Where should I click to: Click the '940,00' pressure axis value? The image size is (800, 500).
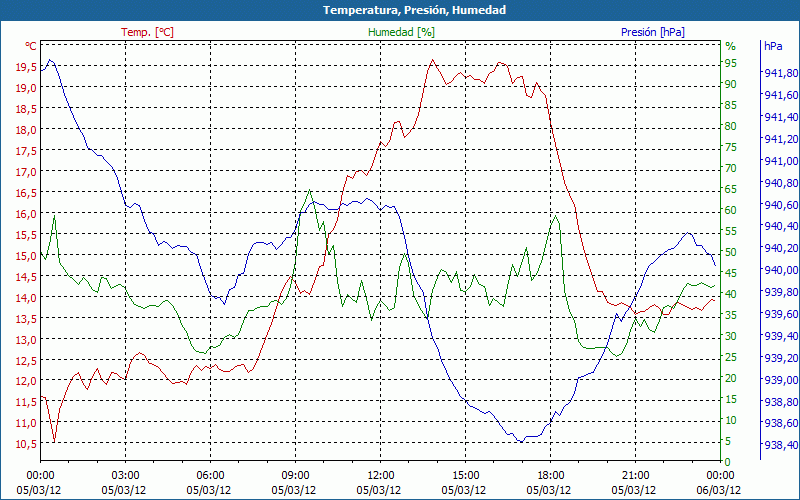point(781,270)
